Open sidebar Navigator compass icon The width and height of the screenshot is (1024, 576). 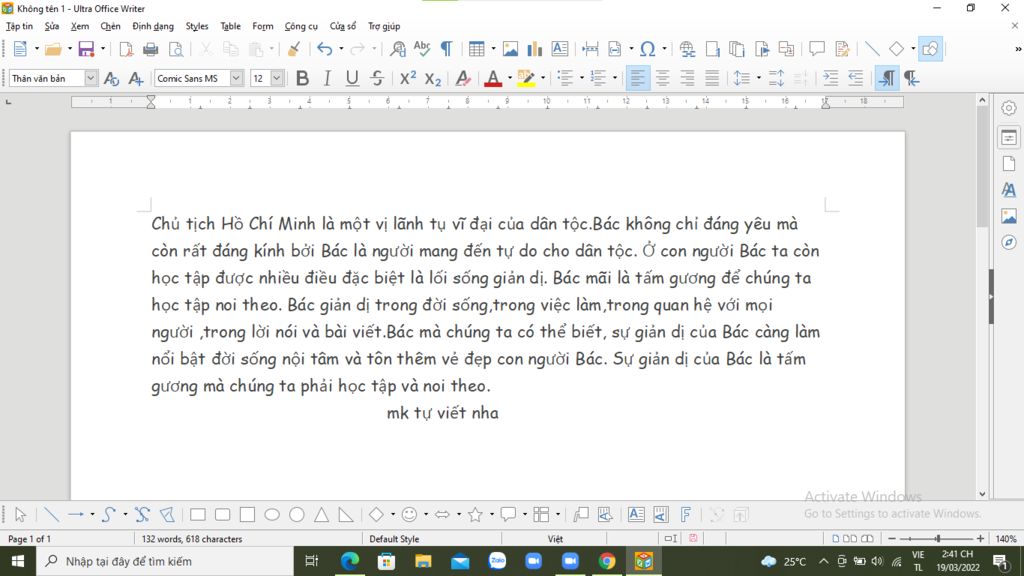[x=1009, y=242]
